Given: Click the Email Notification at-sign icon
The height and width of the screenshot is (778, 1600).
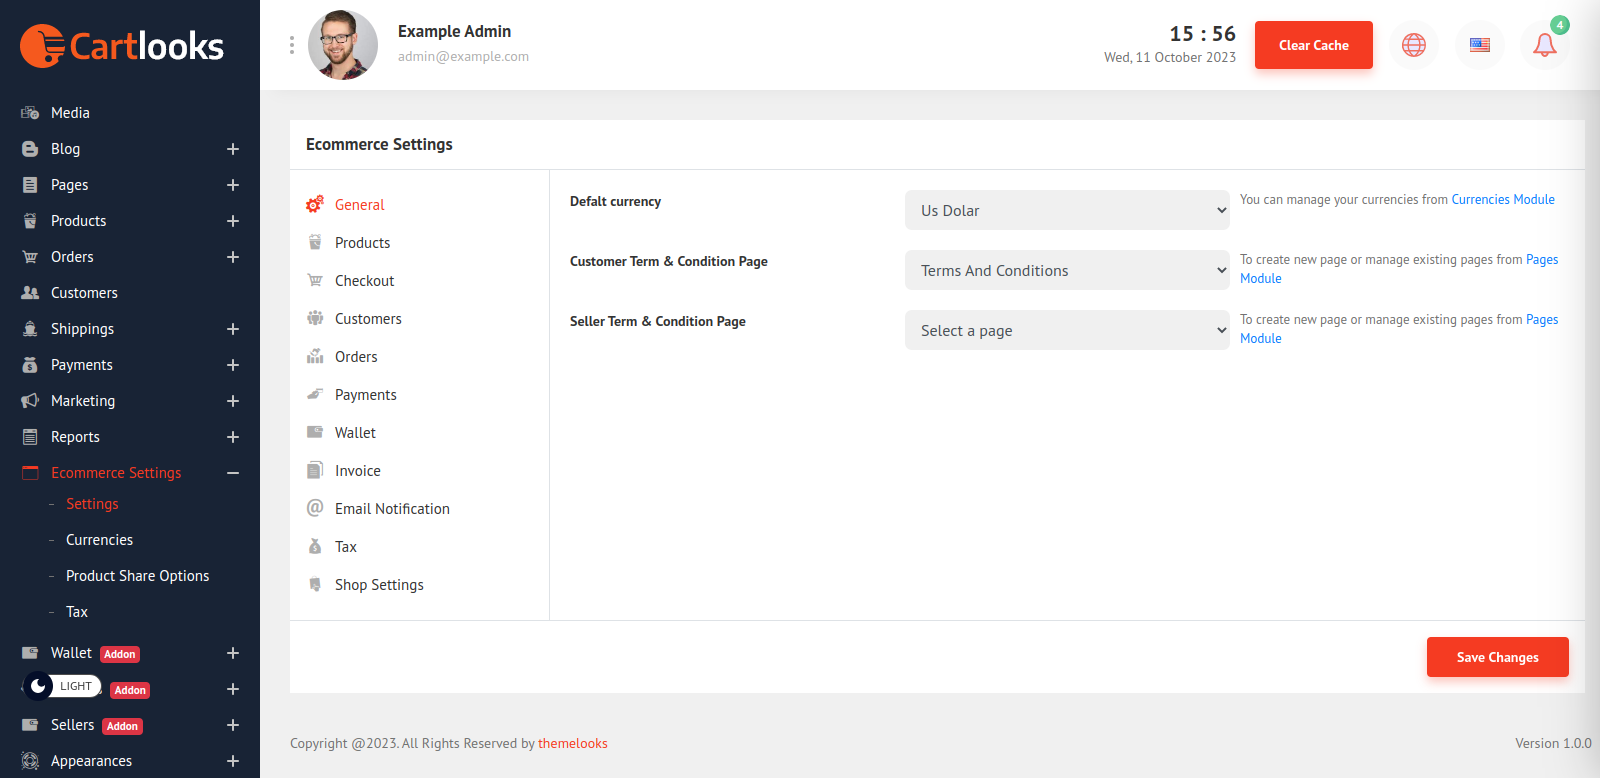Looking at the screenshot, I should point(315,508).
